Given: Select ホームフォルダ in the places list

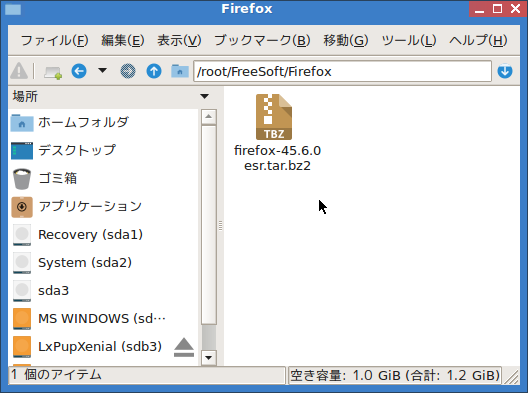Looking at the screenshot, I should [x=103, y=122].
